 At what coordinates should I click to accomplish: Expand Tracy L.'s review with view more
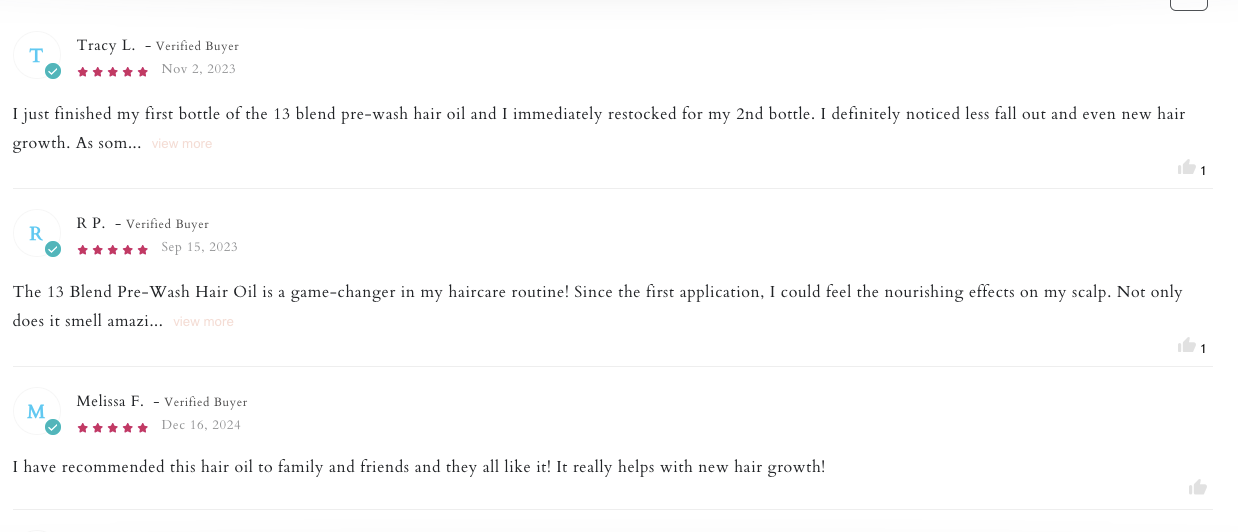coord(182,144)
